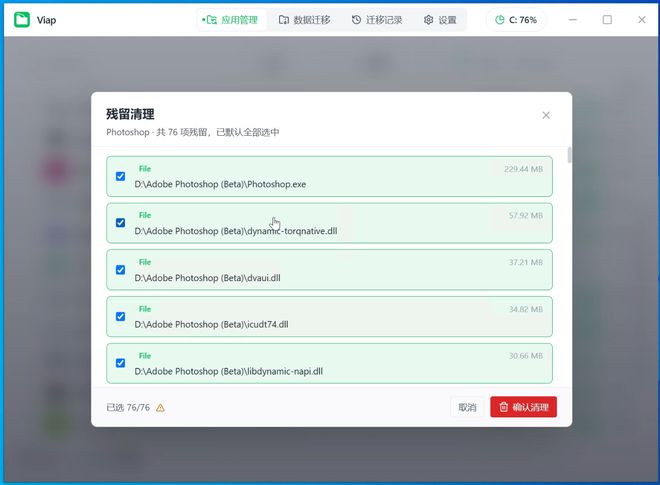Open the 设置 tab
The height and width of the screenshot is (485, 660).
click(x=440, y=20)
